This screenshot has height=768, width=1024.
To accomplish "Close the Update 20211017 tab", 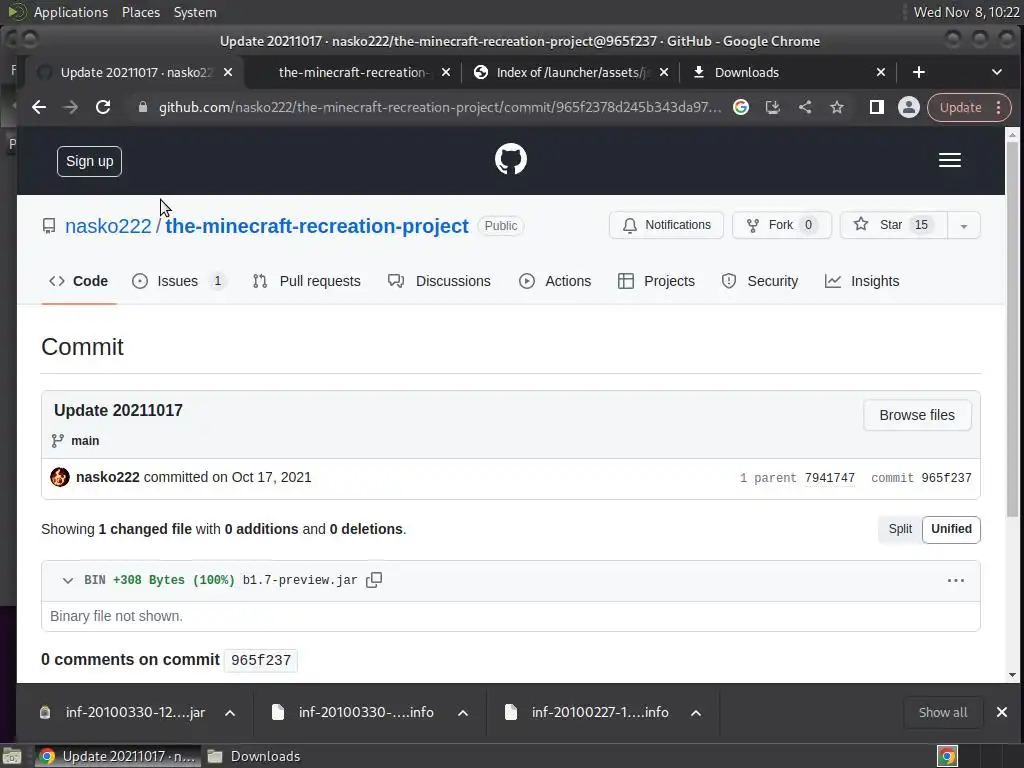I will pyautogui.click(x=228, y=72).
